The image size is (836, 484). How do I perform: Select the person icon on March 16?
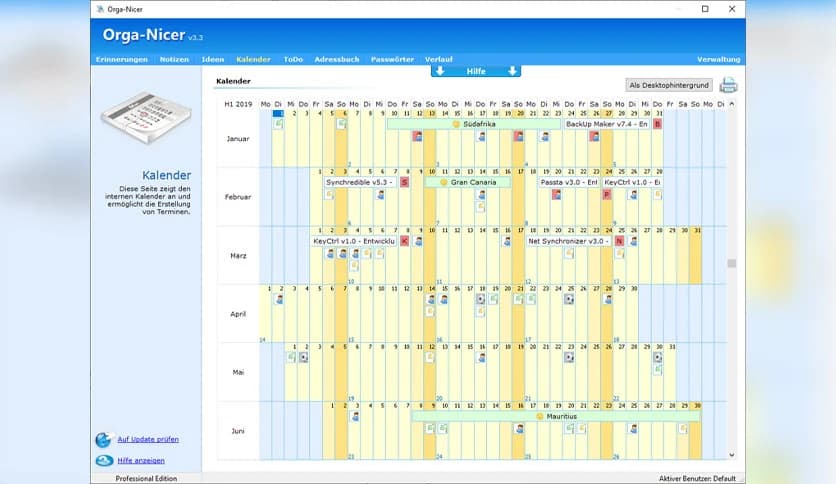(x=507, y=241)
